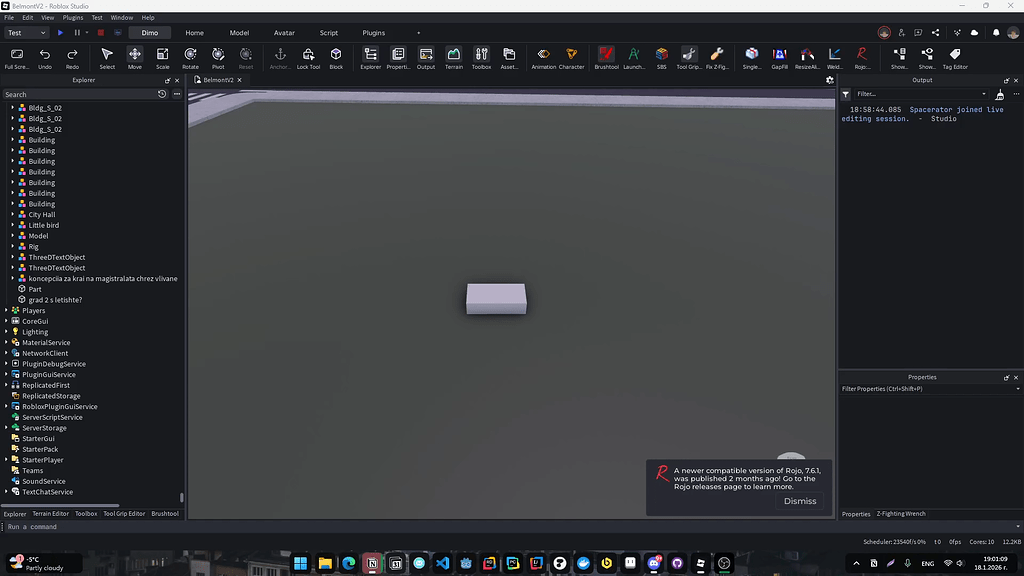Open the notifications bell icon

(x=996, y=33)
